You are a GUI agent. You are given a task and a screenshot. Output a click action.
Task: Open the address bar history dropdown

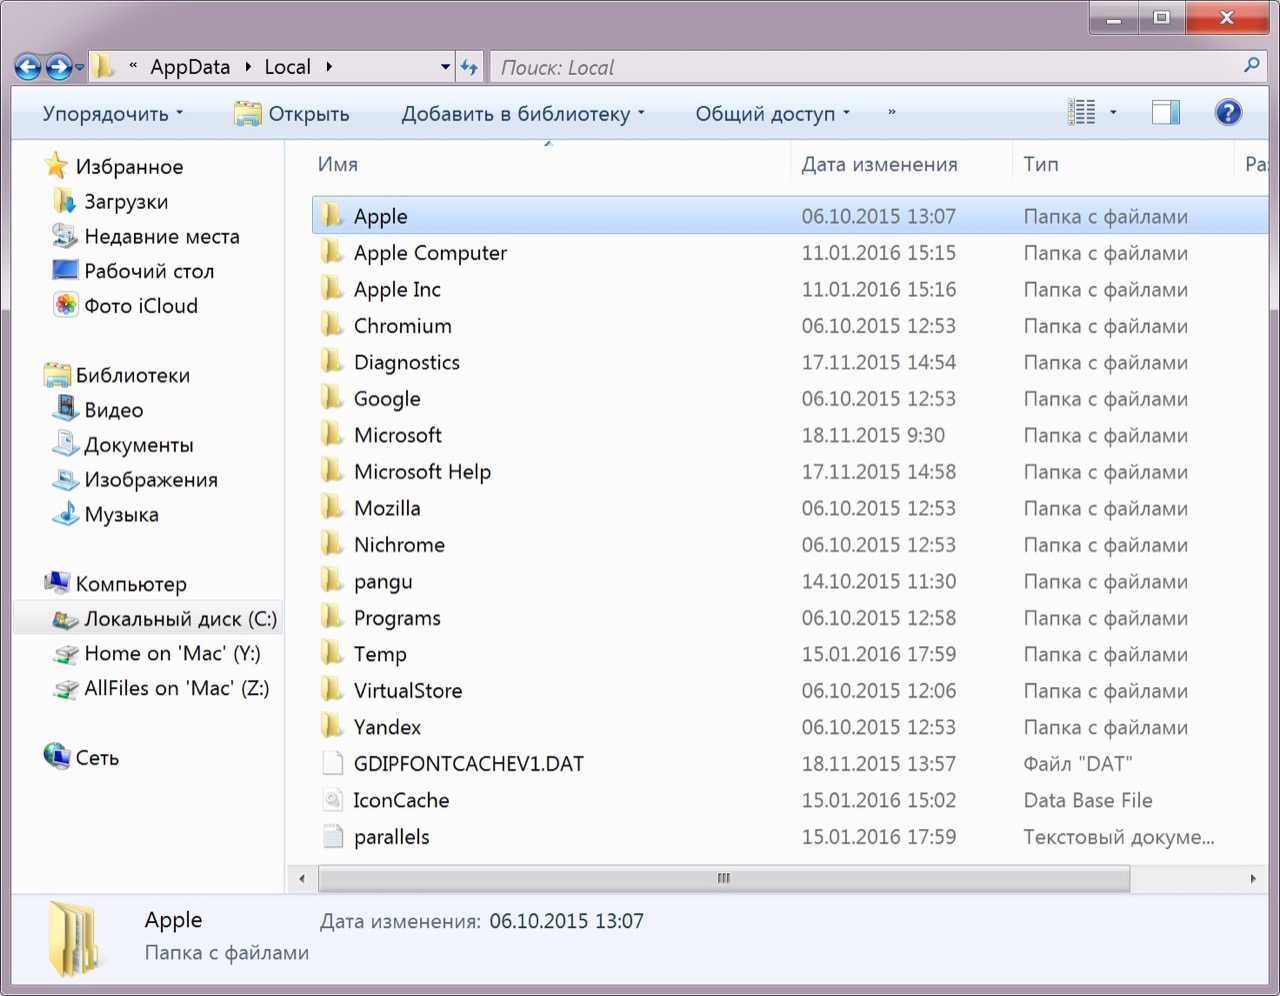(445, 67)
